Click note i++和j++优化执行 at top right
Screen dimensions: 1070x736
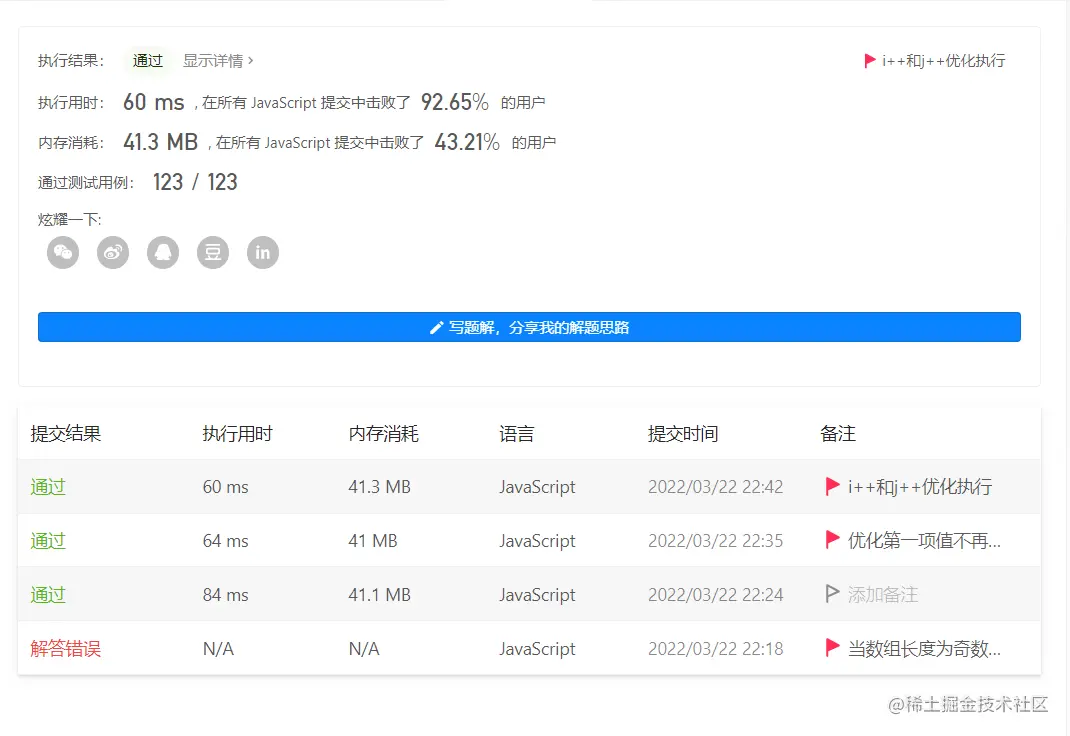943,61
